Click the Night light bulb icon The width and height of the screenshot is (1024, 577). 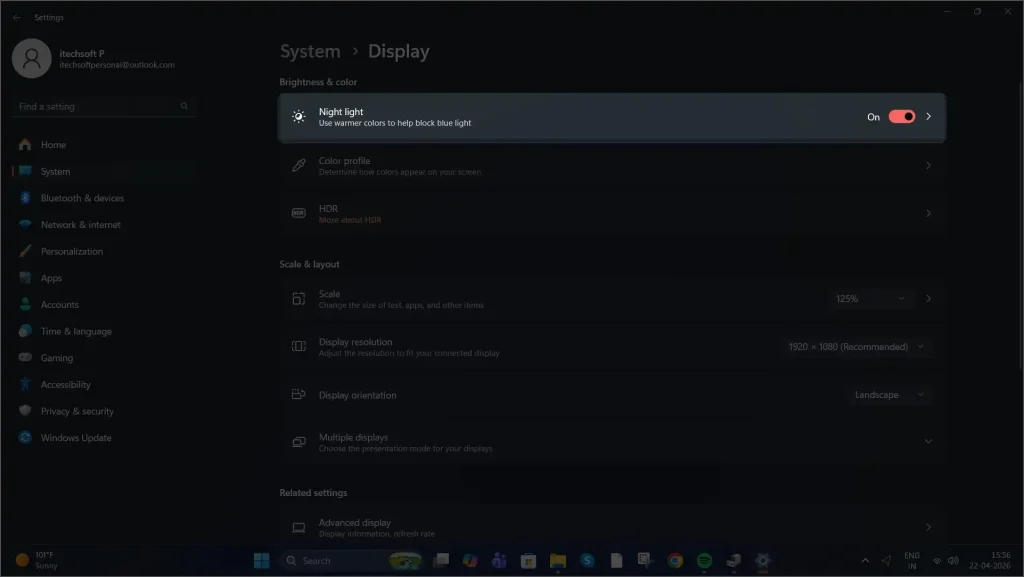[x=297, y=117]
